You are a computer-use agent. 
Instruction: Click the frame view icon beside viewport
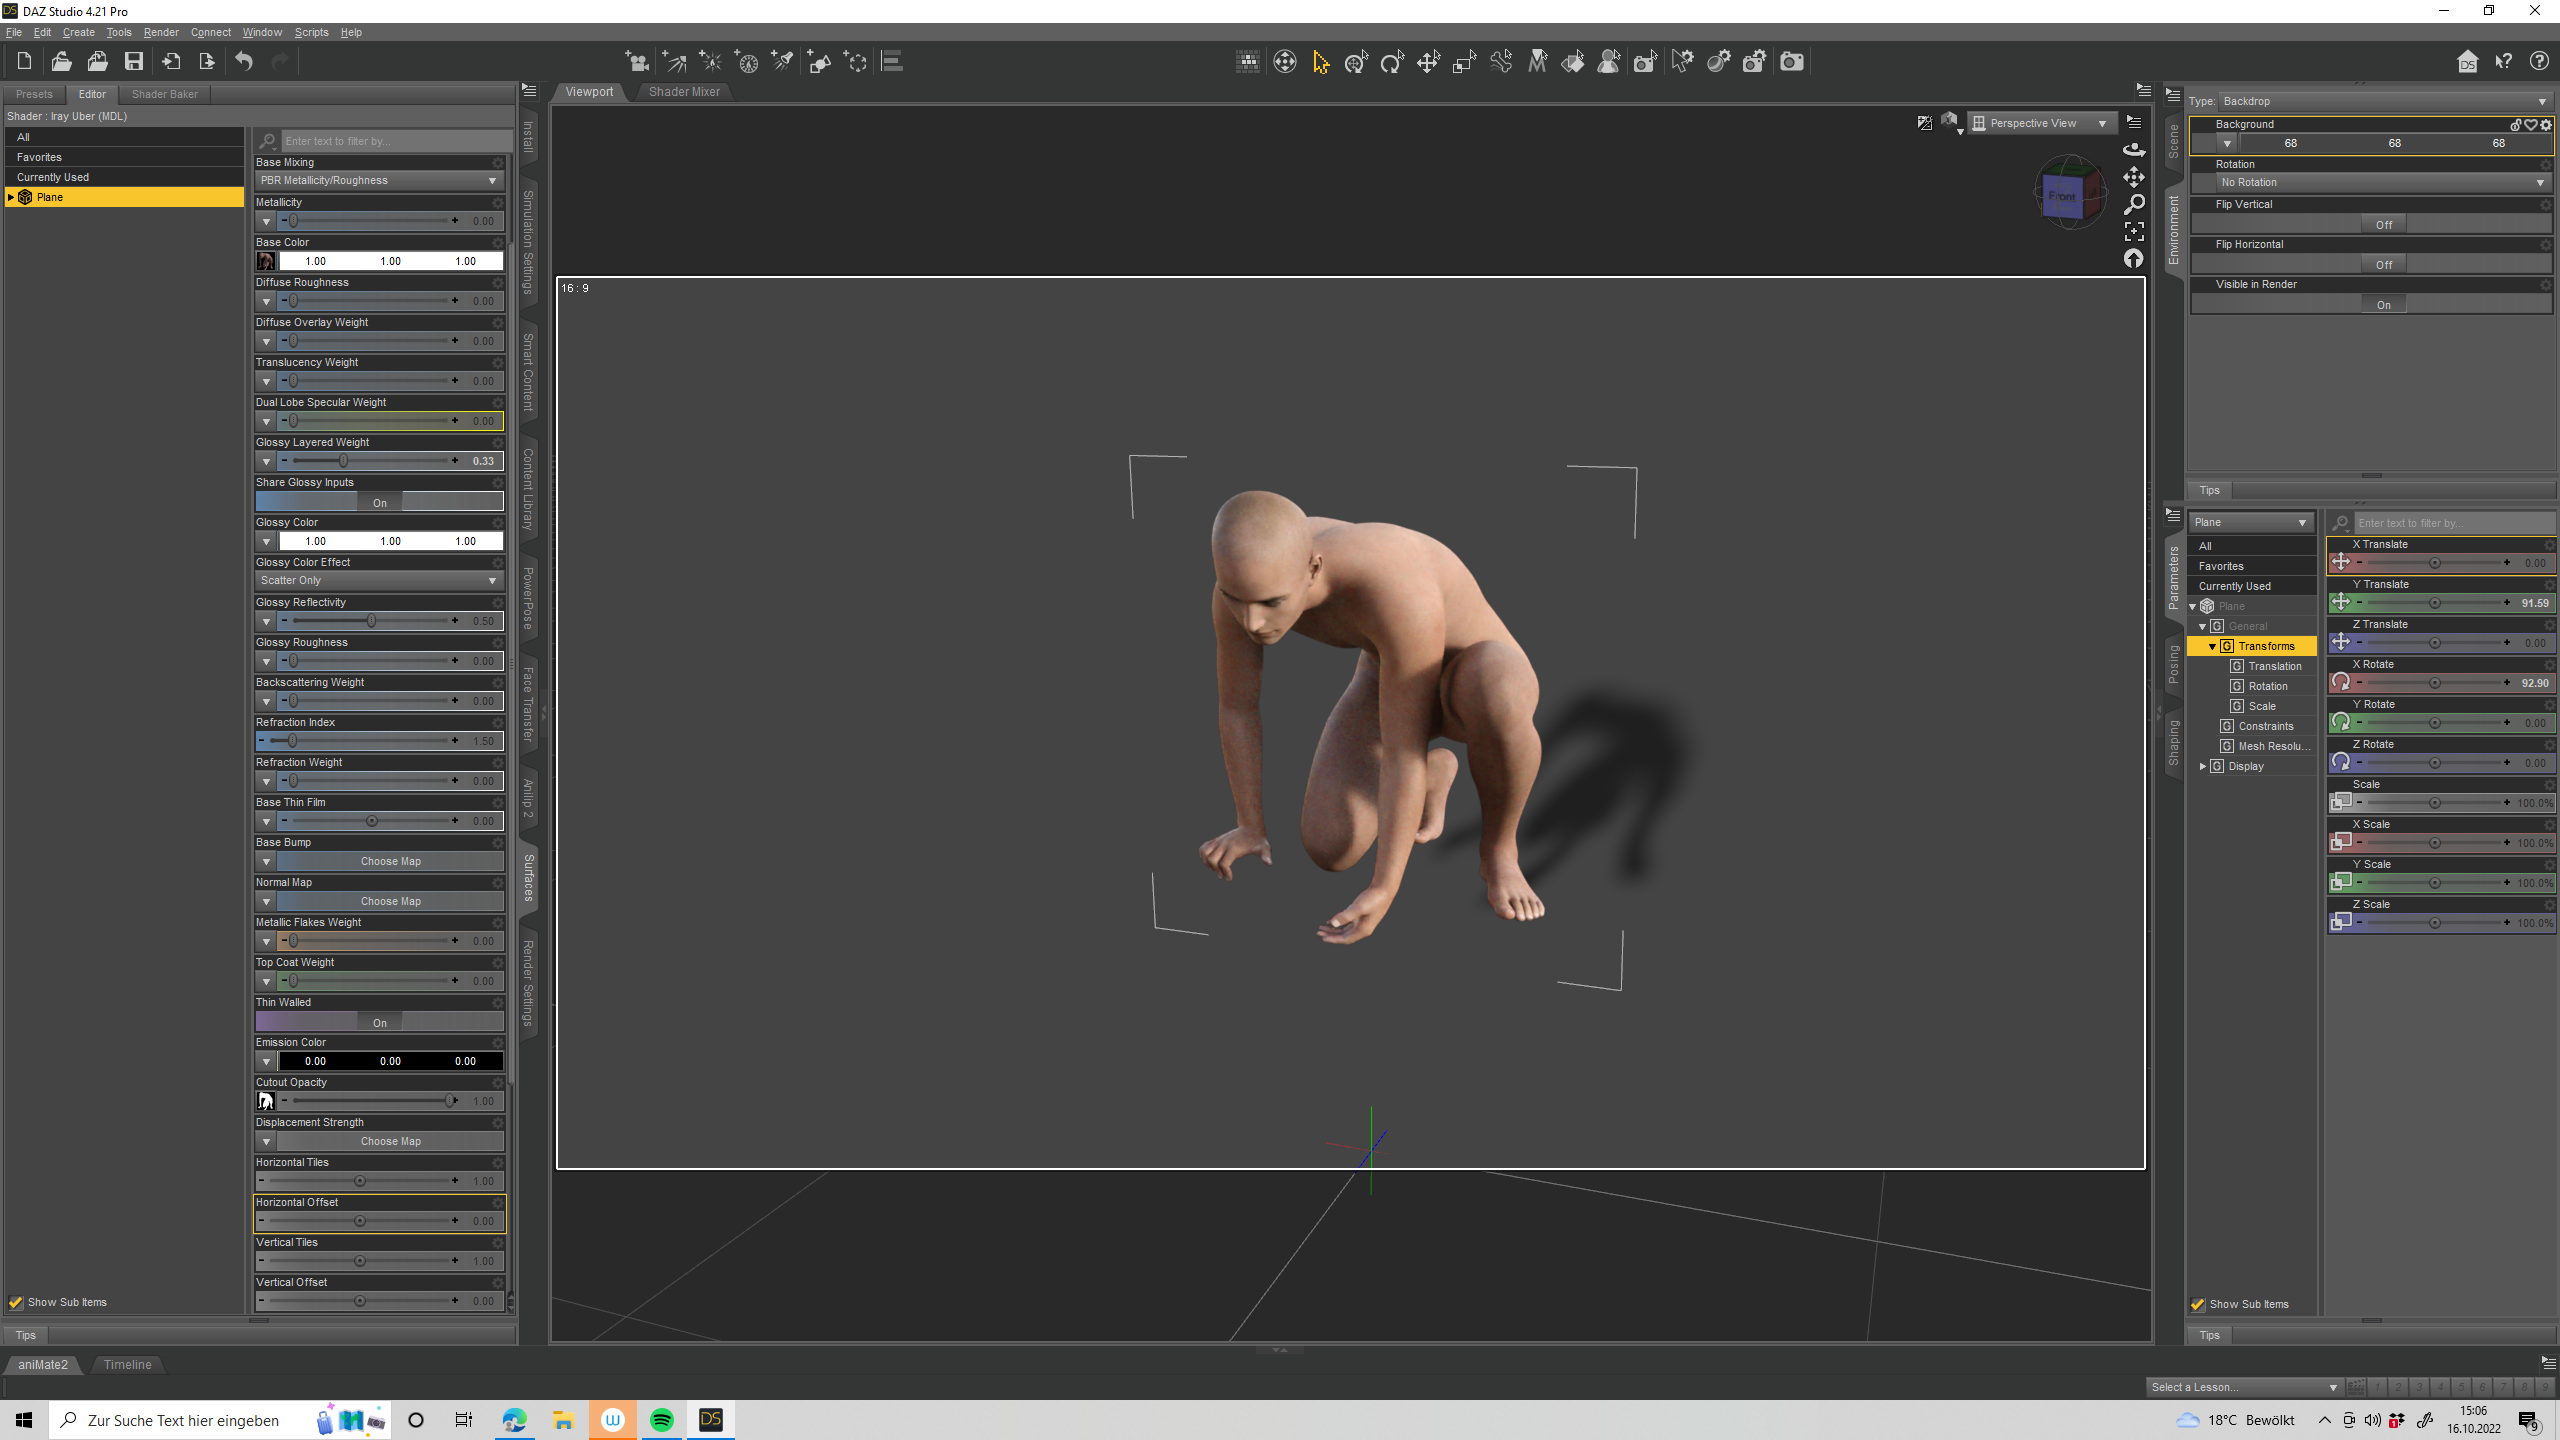2134,231
